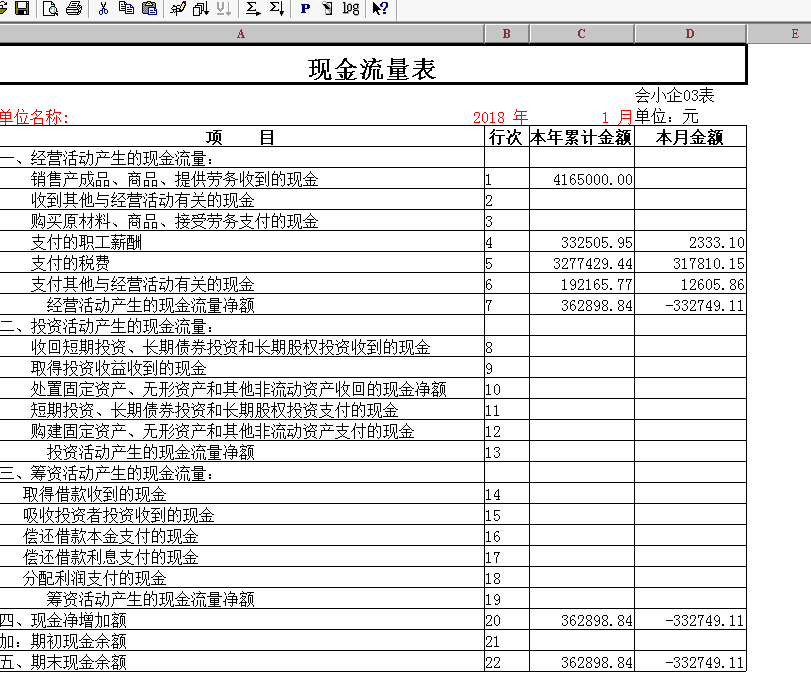Click 三、筹资活动产生的现金流量 section row
The width and height of the screenshot is (811, 688).
click(241, 473)
